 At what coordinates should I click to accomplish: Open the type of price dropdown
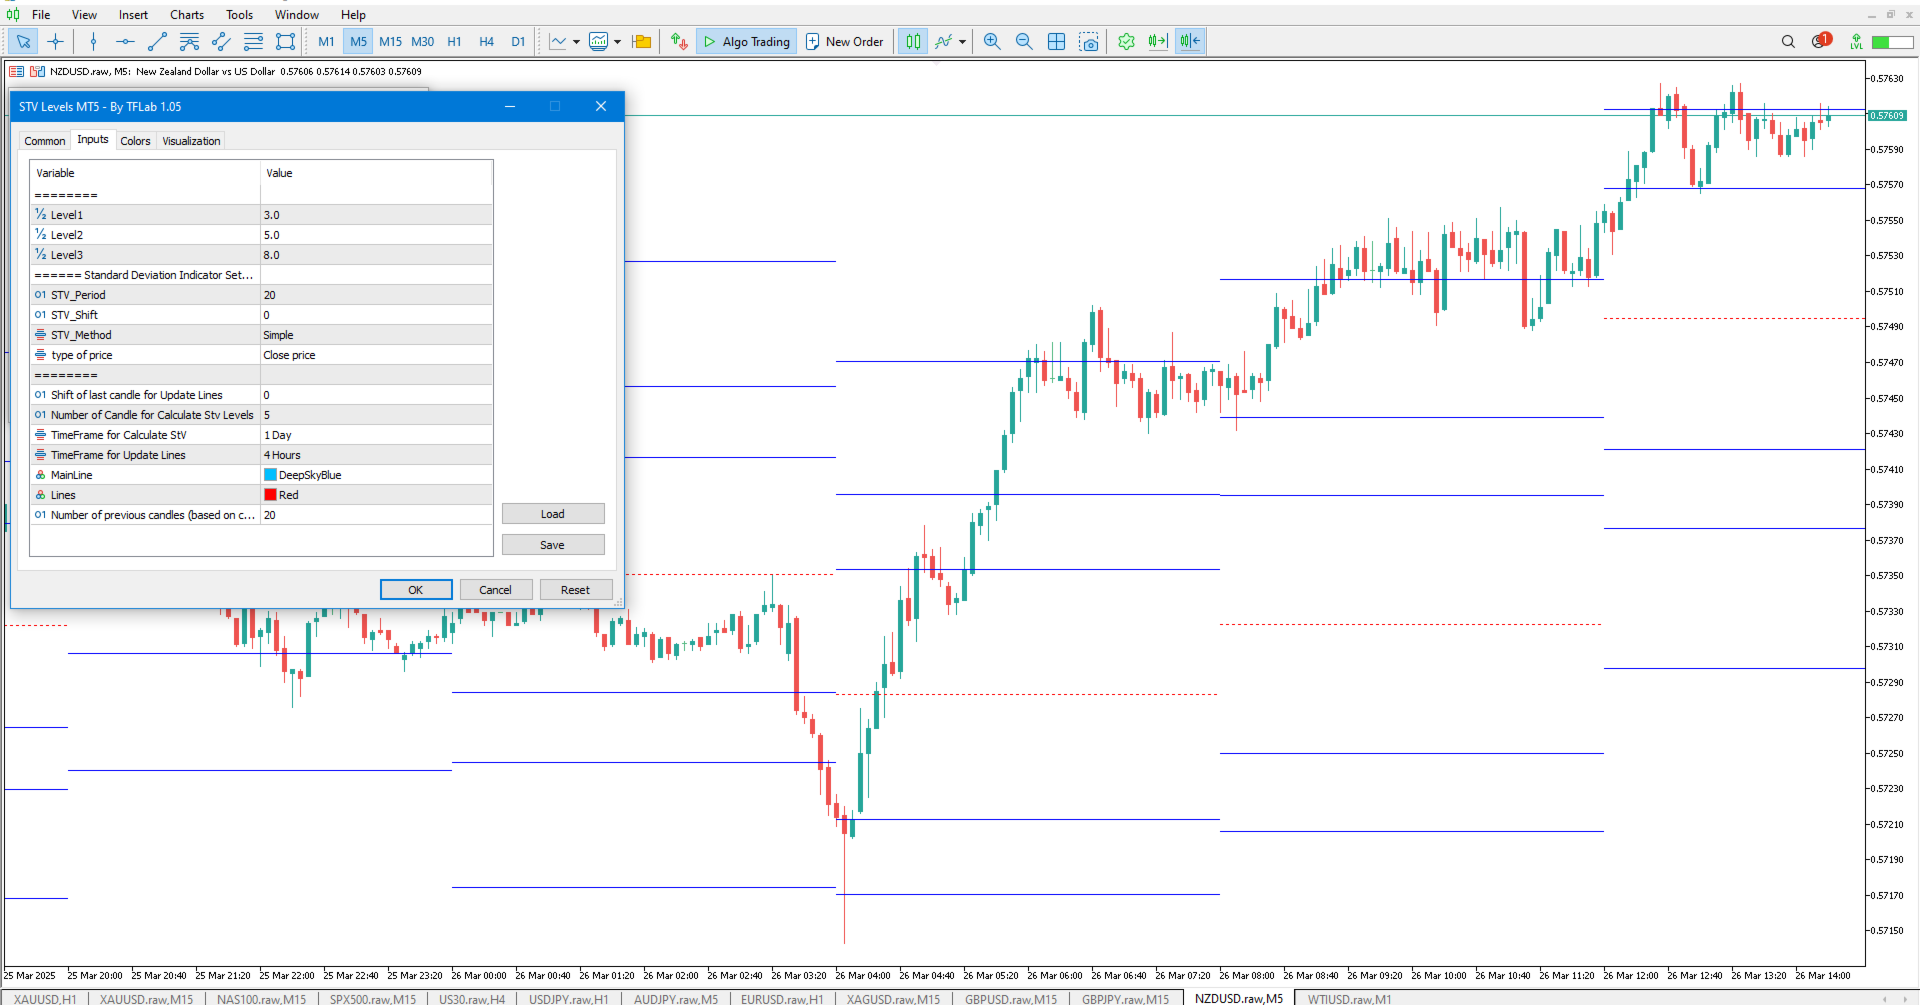click(375, 354)
